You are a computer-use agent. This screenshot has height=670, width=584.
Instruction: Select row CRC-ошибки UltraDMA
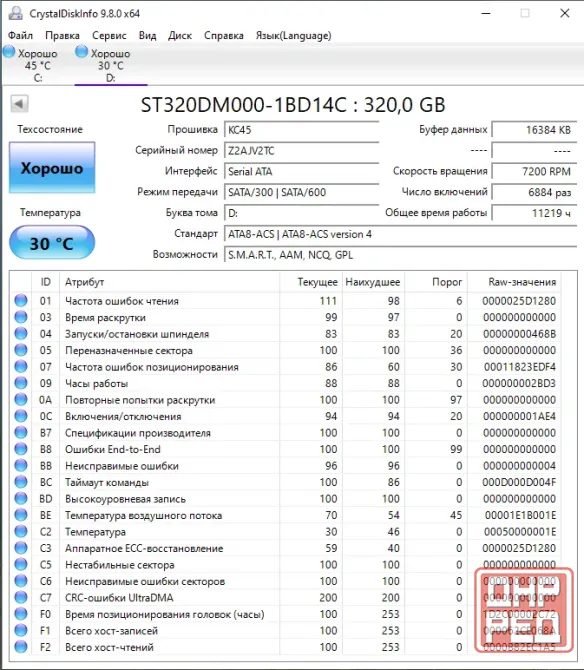point(285,598)
